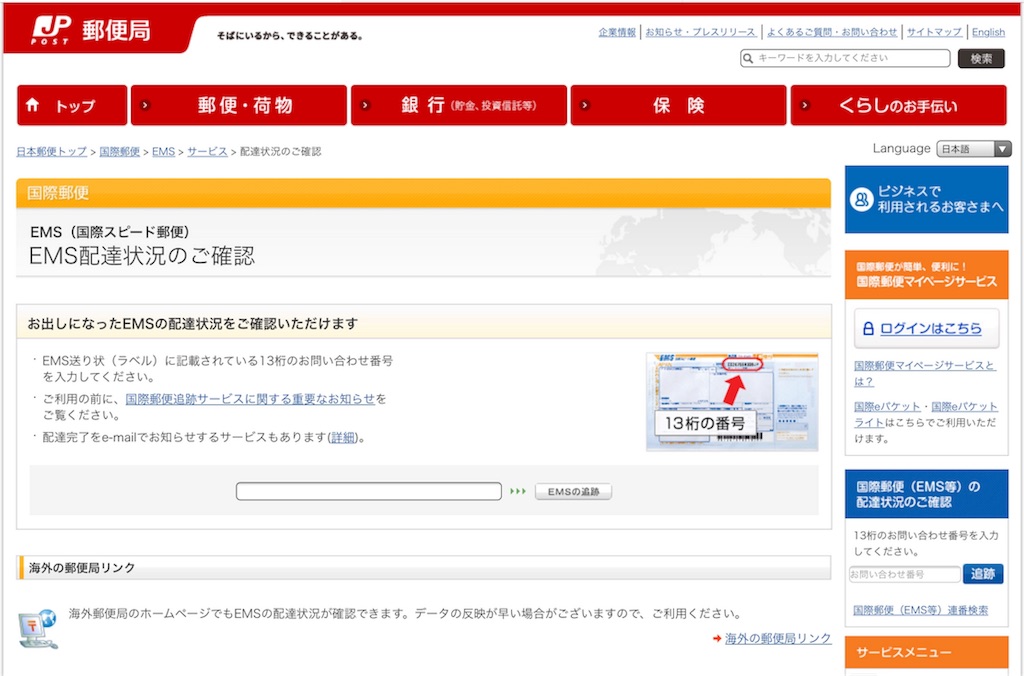Click the EMSの追跡 button
Viewport: 1024px width, 676px height.
coord(573,491)
